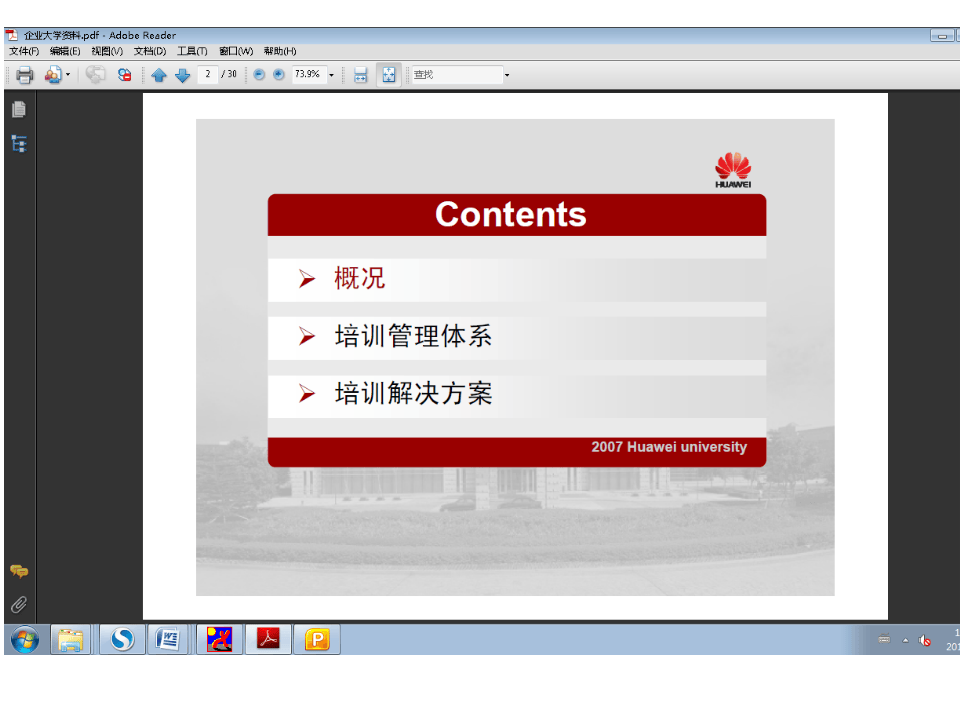Click the Huawei logo on slide
960x720 pixels.
733,170
